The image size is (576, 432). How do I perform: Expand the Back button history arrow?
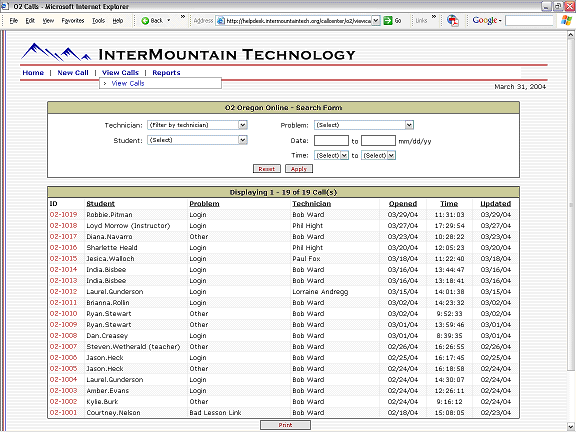169,21
